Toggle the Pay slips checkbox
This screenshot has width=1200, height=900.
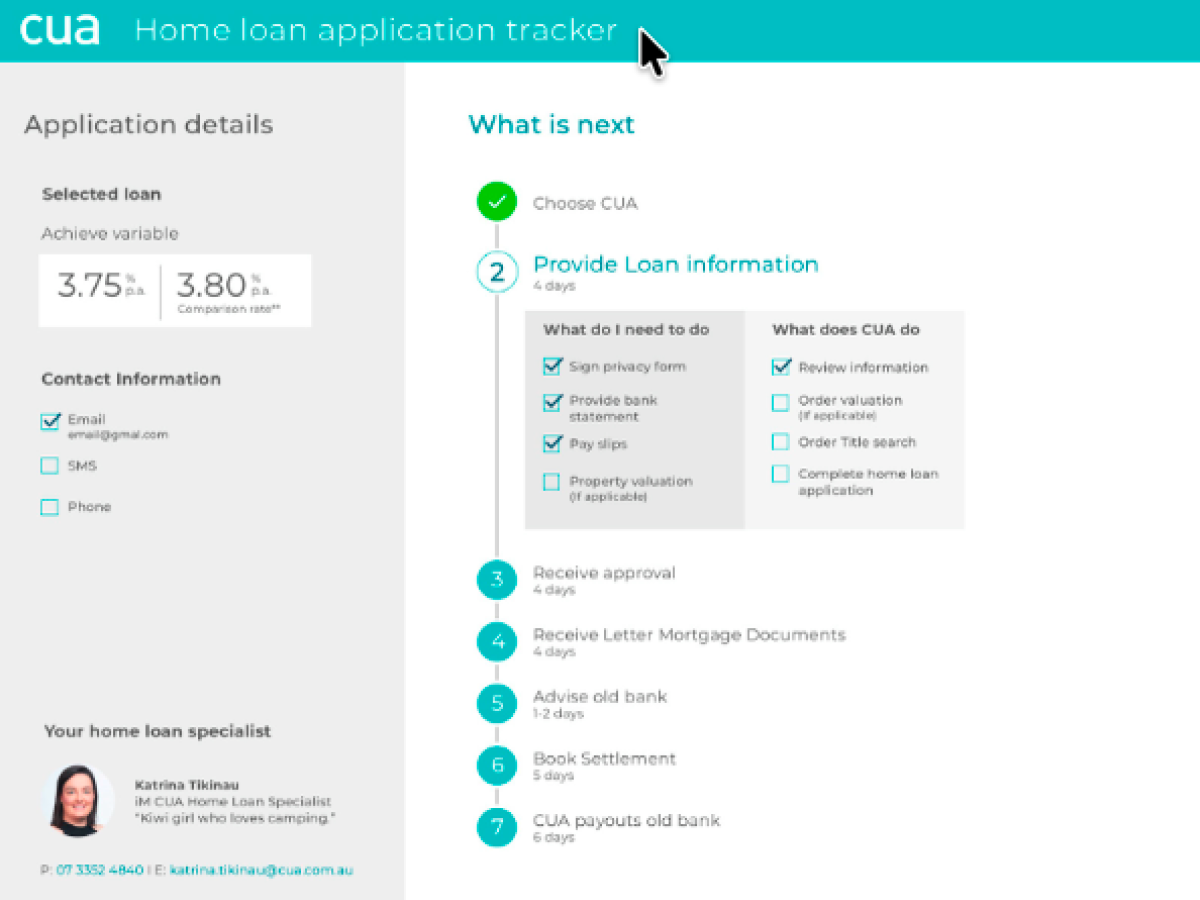coord(552,443)
